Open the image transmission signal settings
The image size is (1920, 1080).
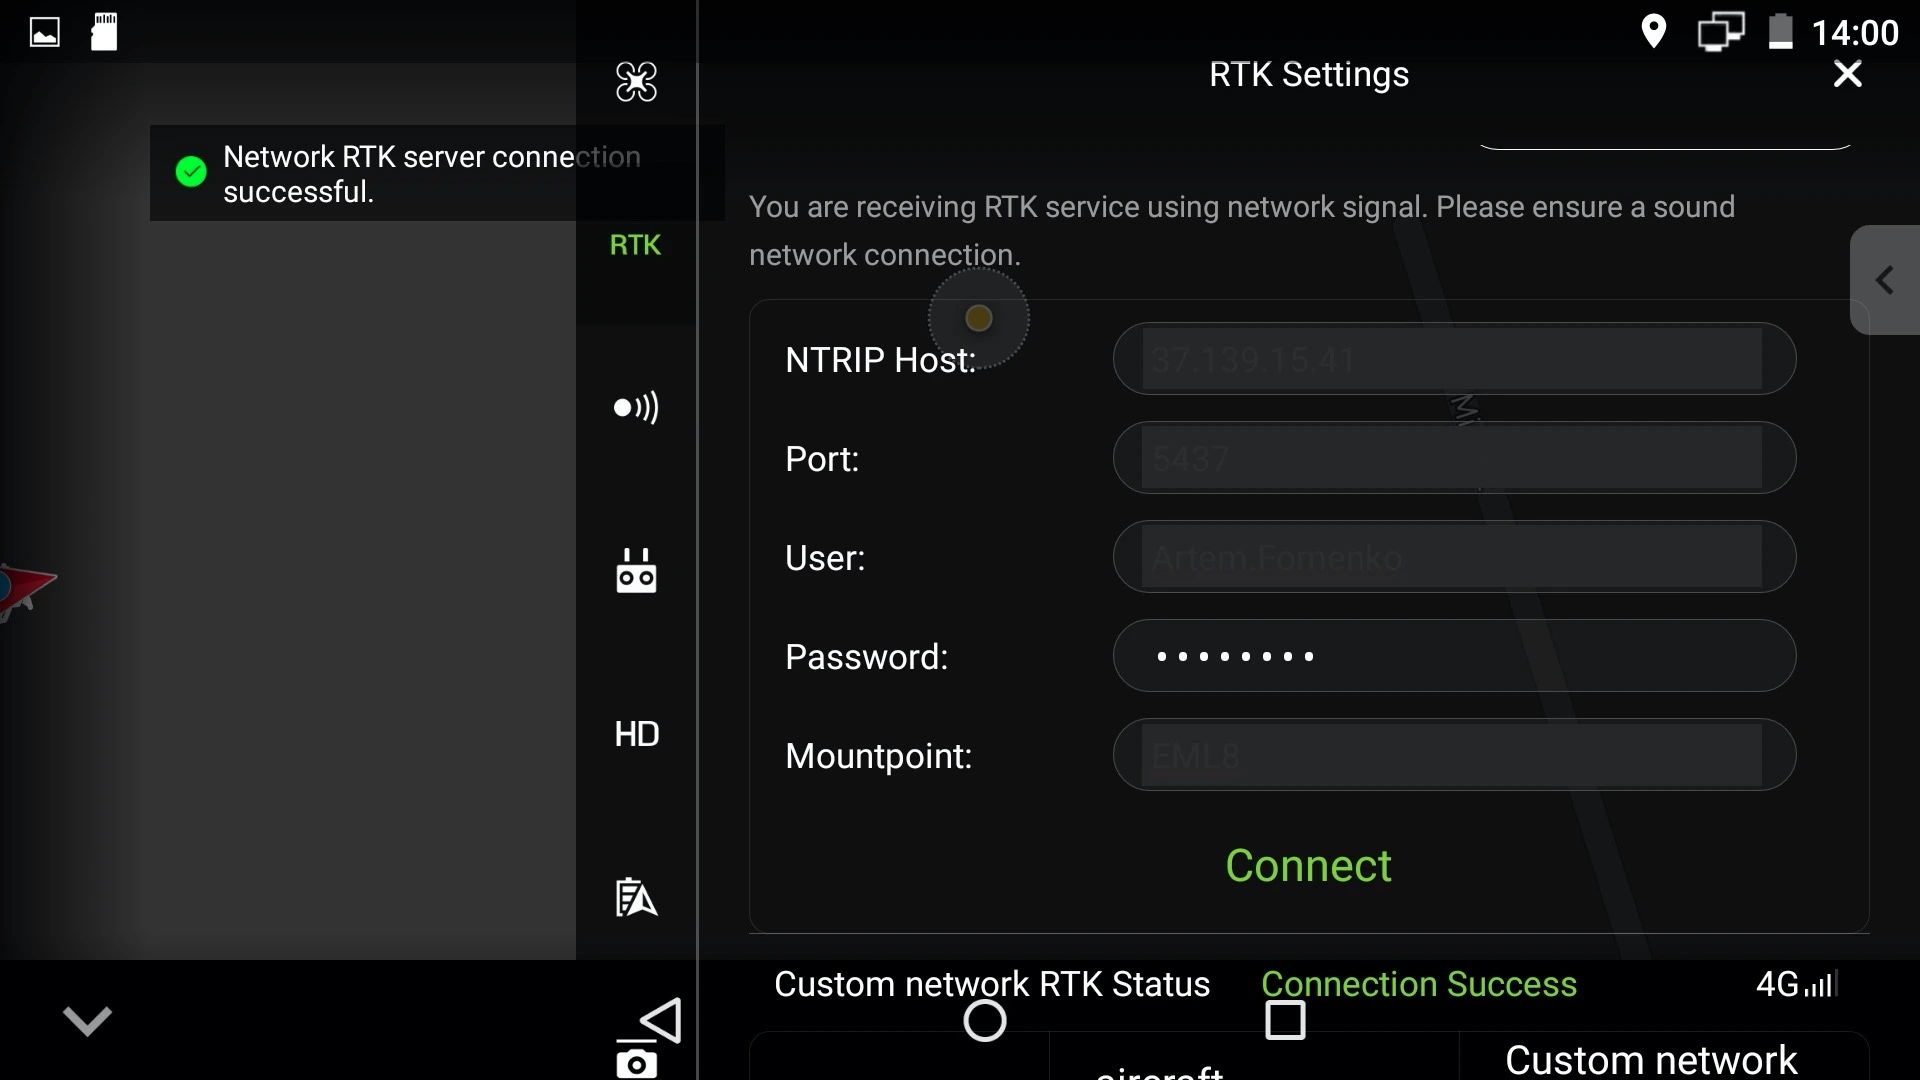pos(636,408)
